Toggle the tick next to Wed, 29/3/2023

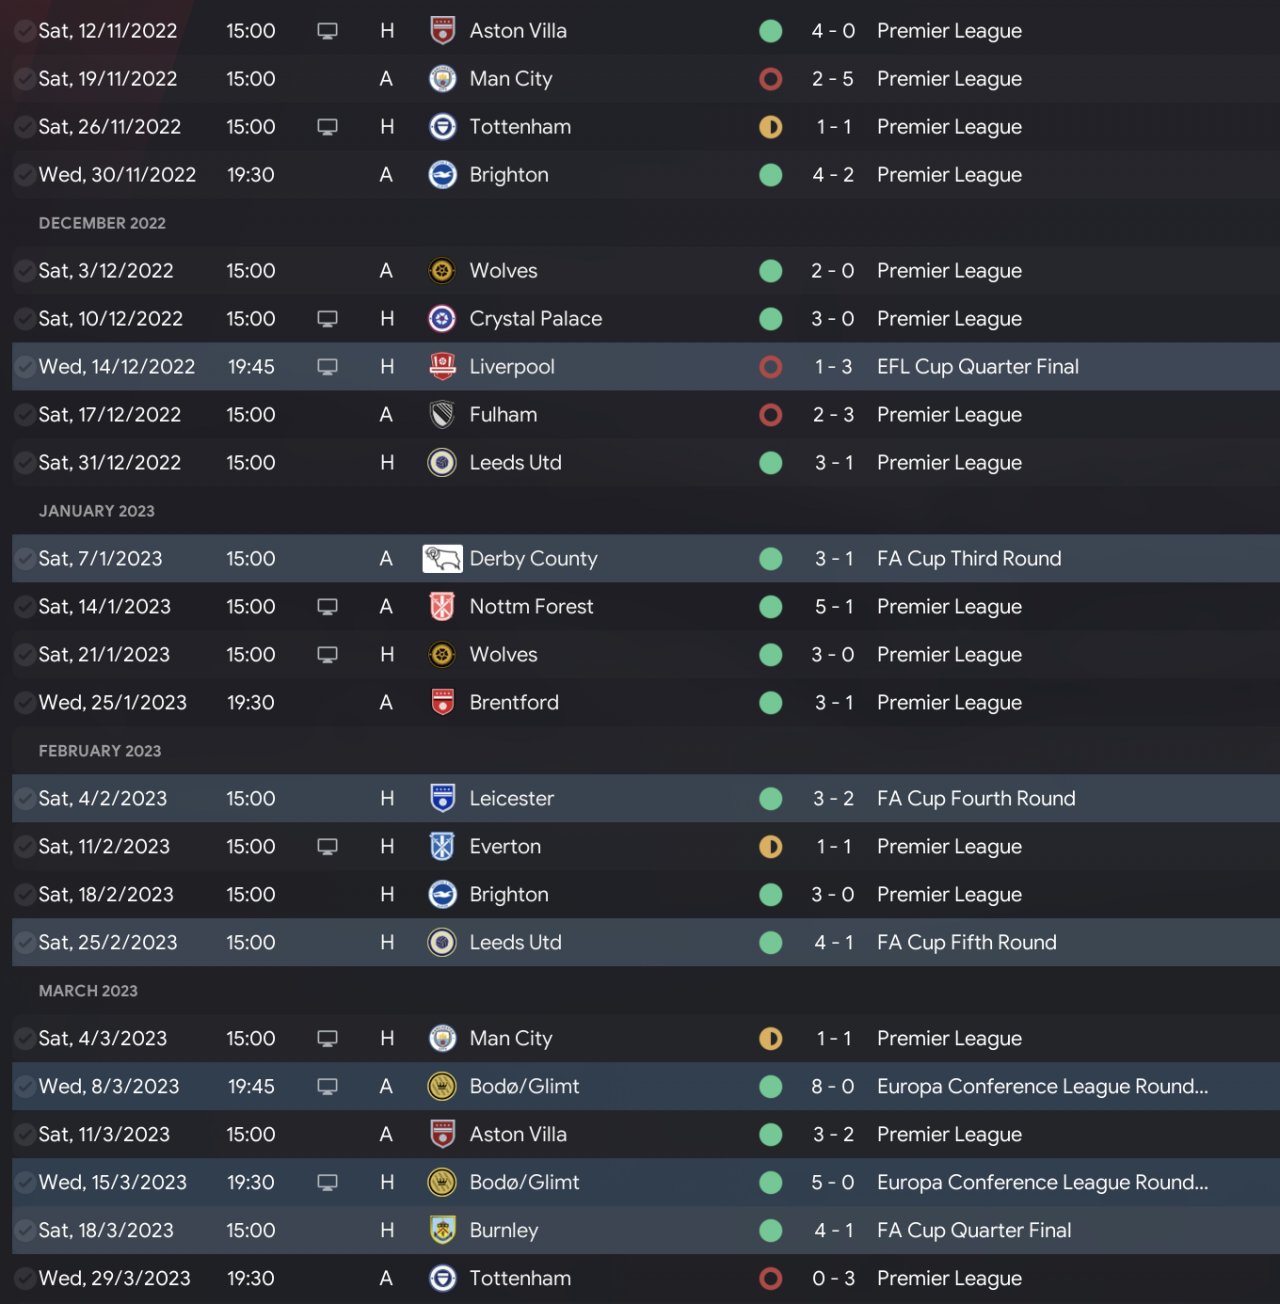24,1279
